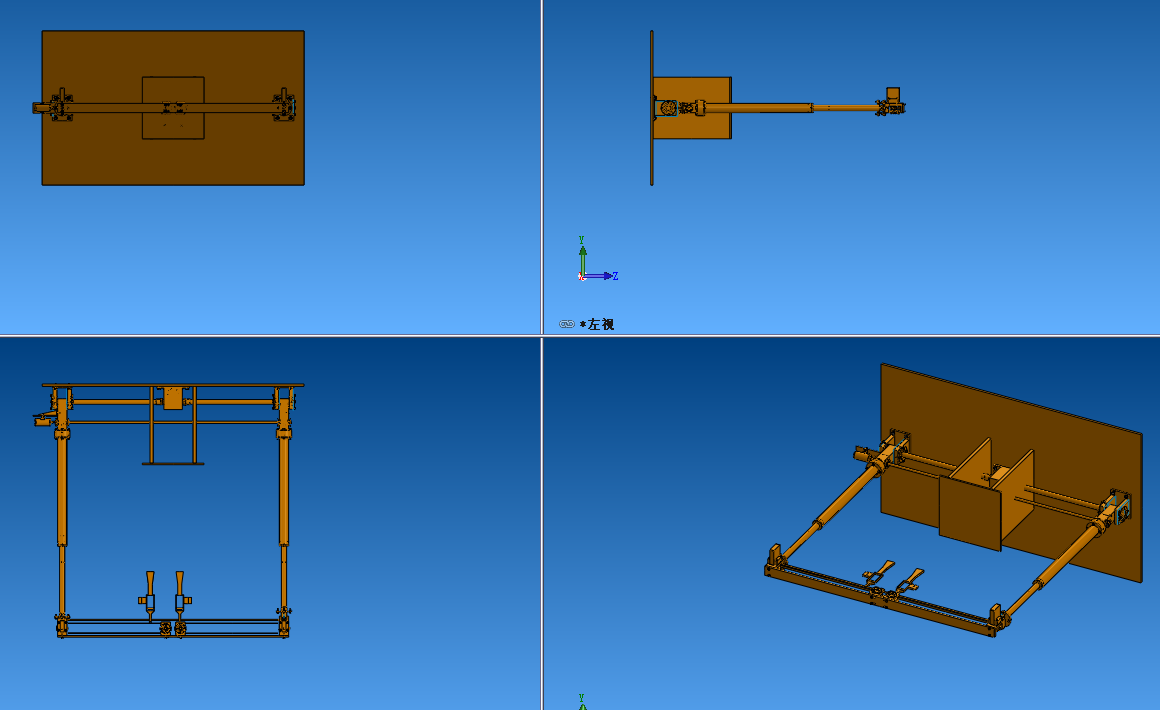Image resolution: width=1160 pixels, height=710 pixels.
Task: Open the *左视 view orientation label
Action: pos(599,324)
